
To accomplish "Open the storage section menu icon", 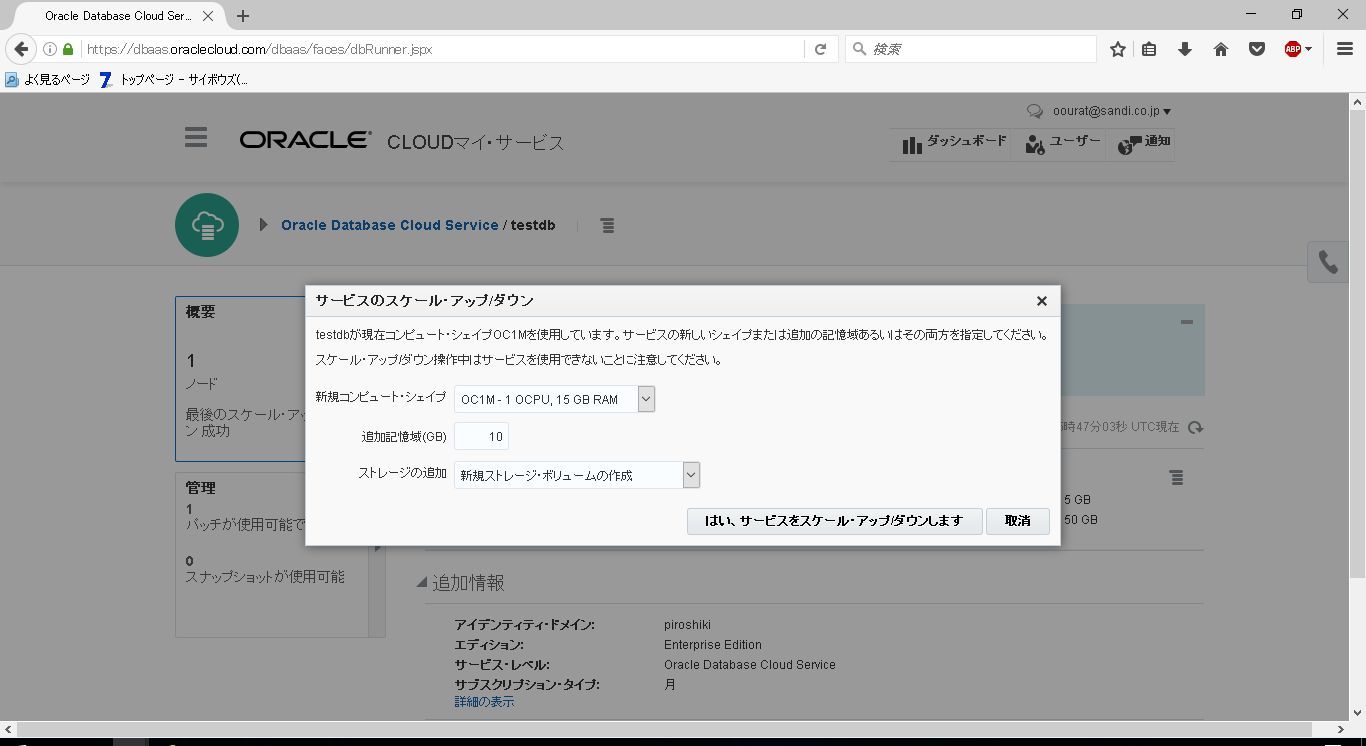I will click(1176, 478).
